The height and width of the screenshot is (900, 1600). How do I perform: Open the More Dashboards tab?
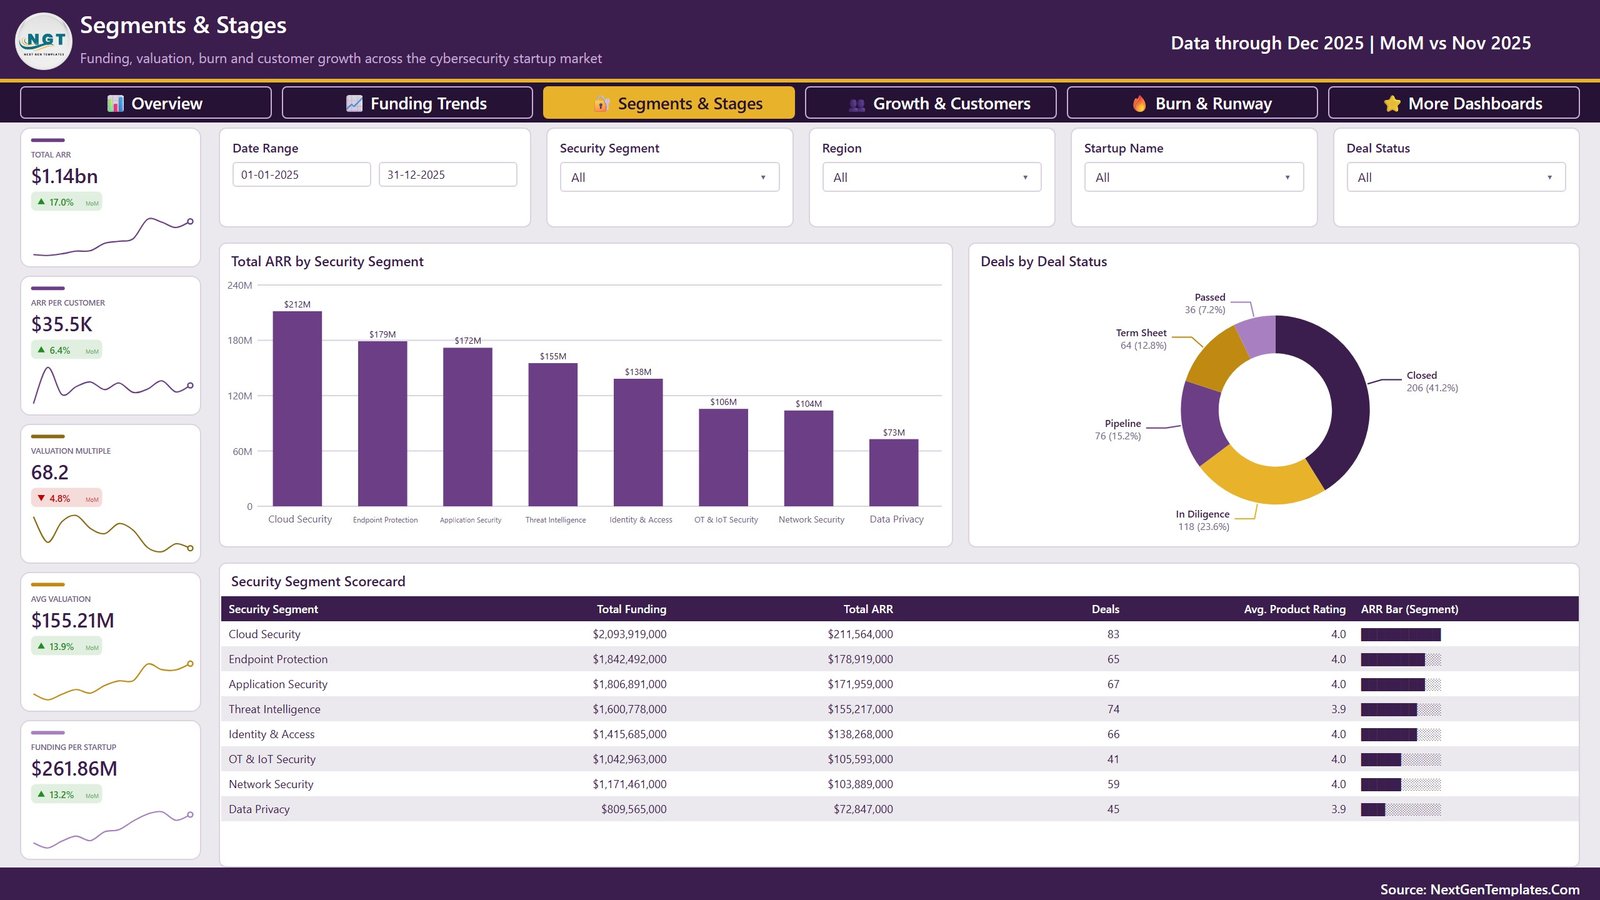tap(1454, 103)
